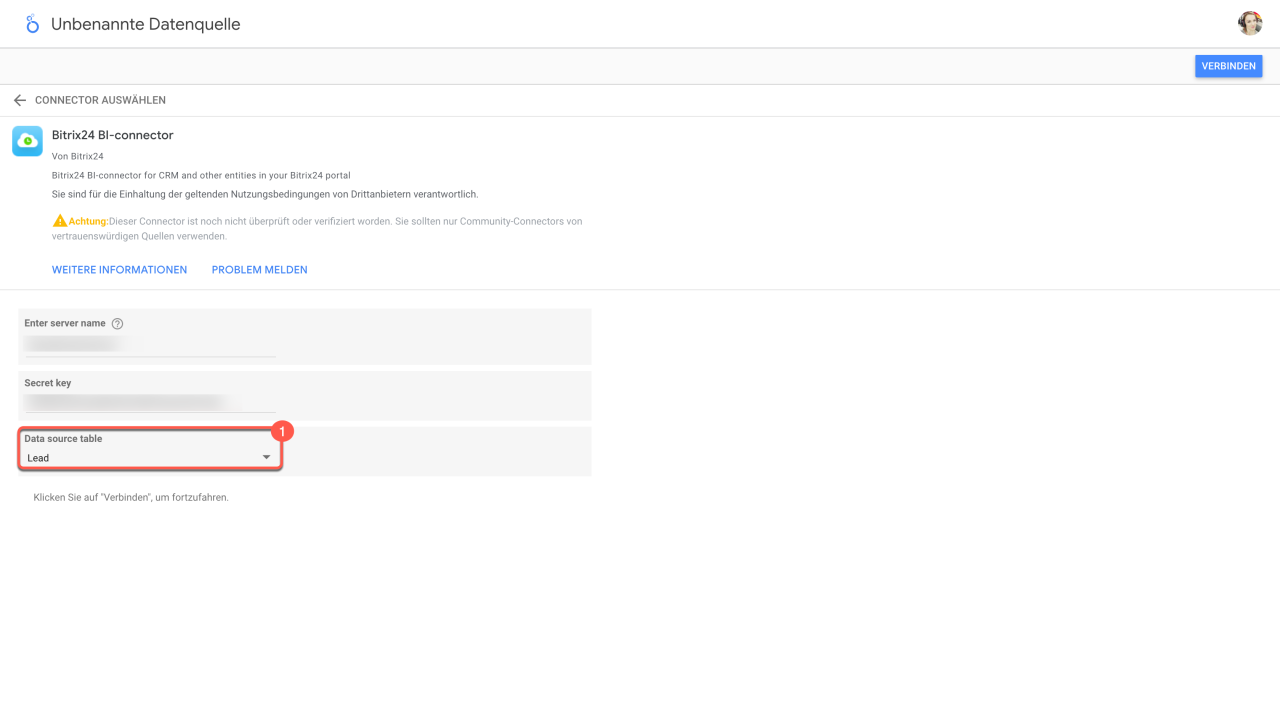The height and width of the screenshot is (707, 1280).
Task: Expand the Data source table dropdown arrow
Action: click(266, 458)
